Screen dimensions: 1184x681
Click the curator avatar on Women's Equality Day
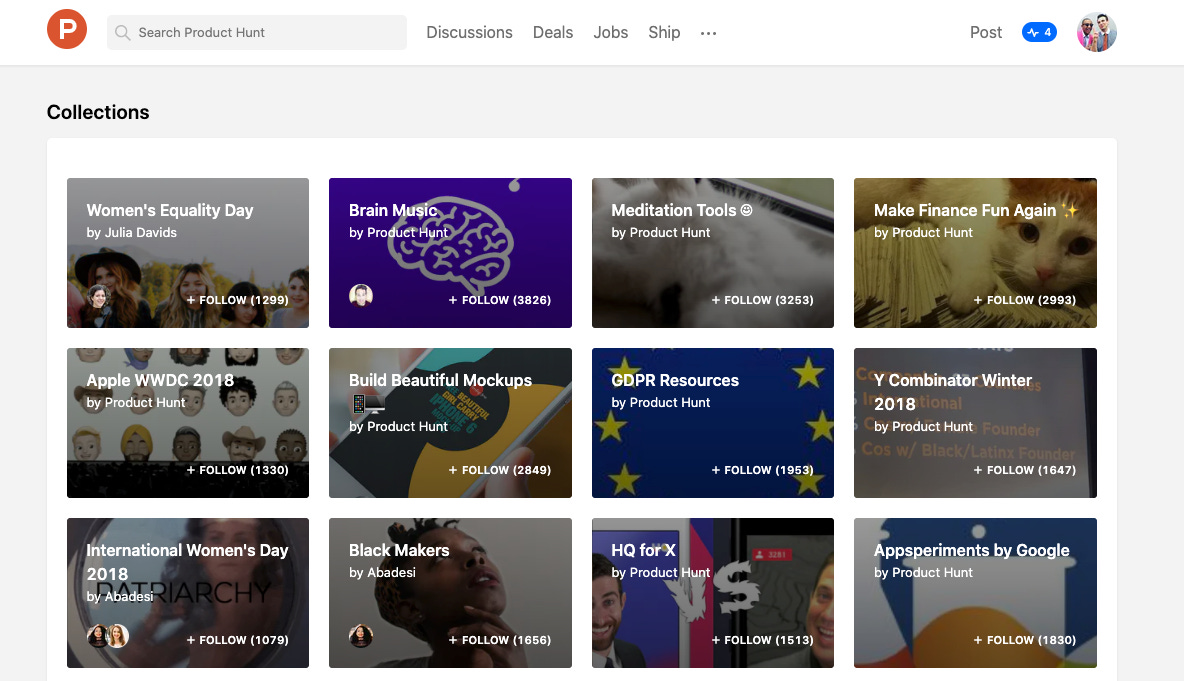pyautogui.click(x=98, y=295)
